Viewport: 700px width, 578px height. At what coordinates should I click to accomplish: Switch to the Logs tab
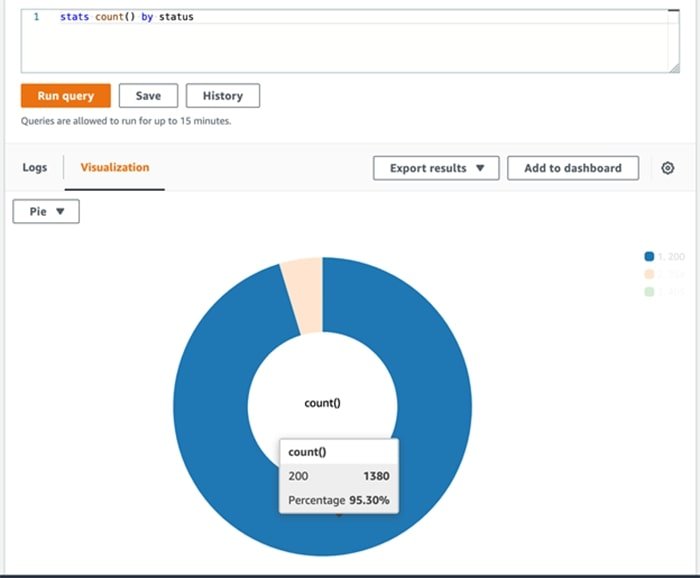[35, 167]
